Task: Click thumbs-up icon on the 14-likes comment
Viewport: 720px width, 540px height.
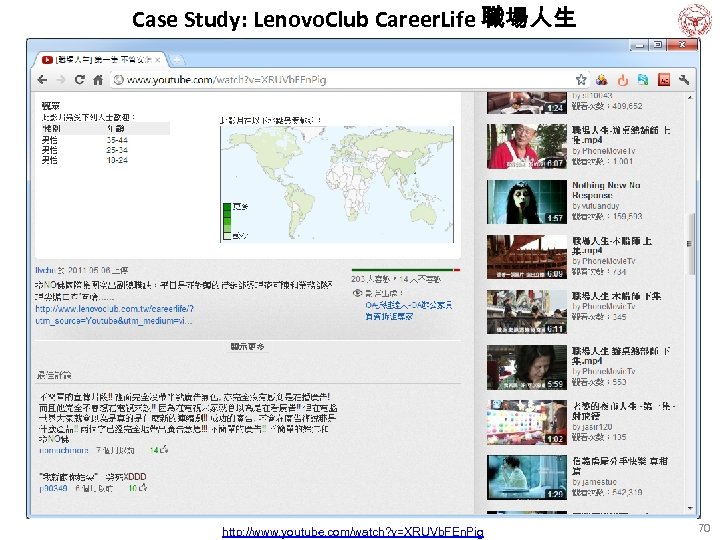Action: tap(164, 450)
